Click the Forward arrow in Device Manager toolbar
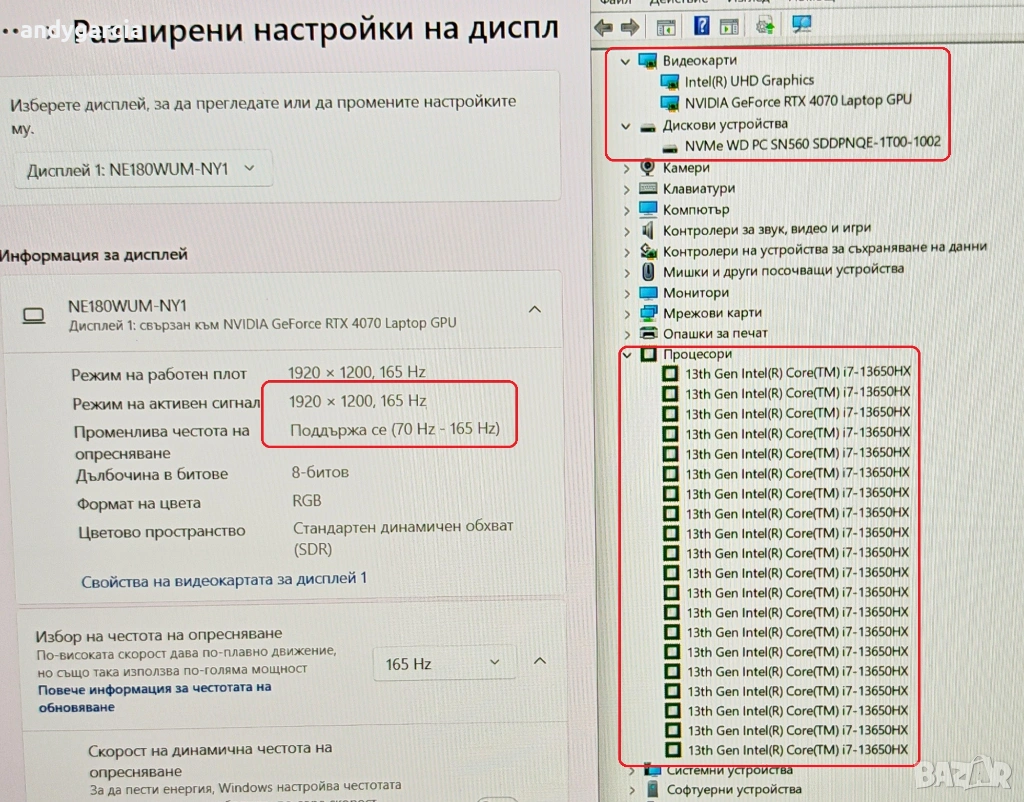The width and height of the screenshot is (1024, 802). pos(629,26)
